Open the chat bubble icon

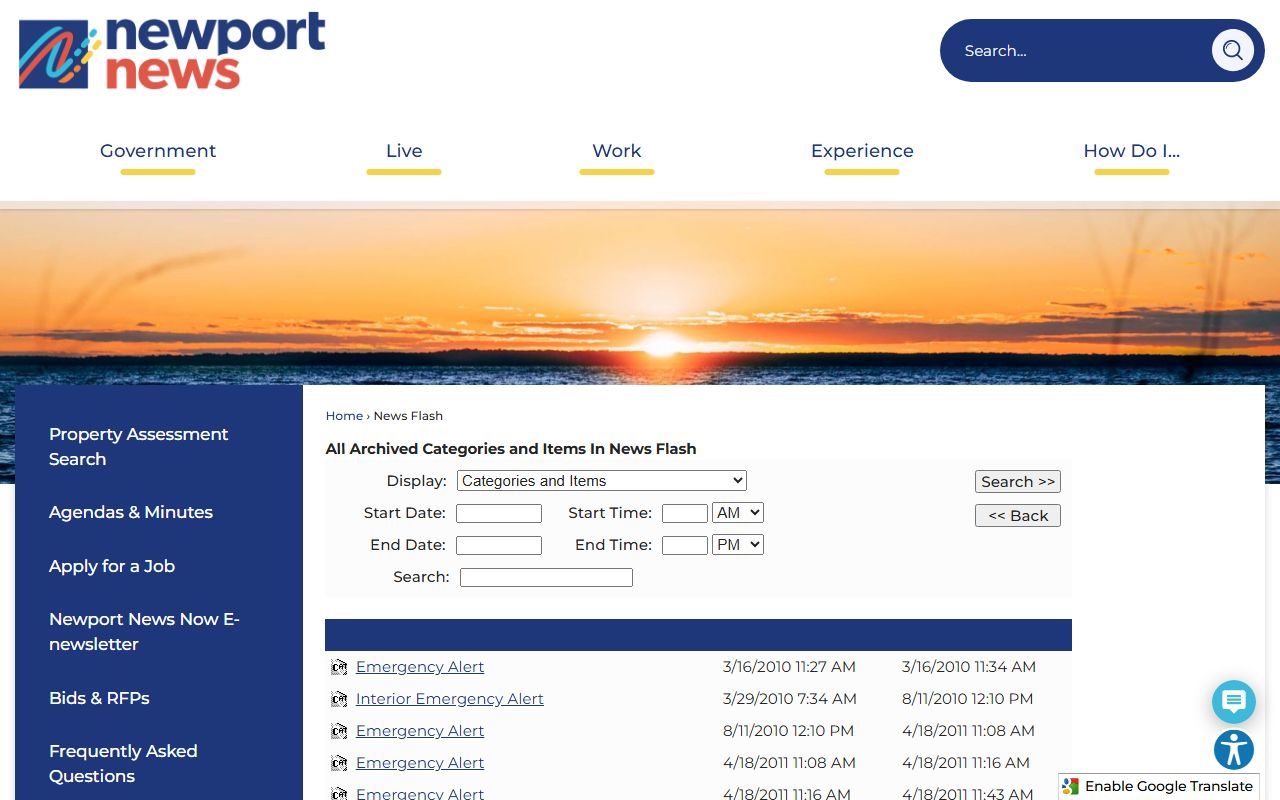pos(1234,702)
